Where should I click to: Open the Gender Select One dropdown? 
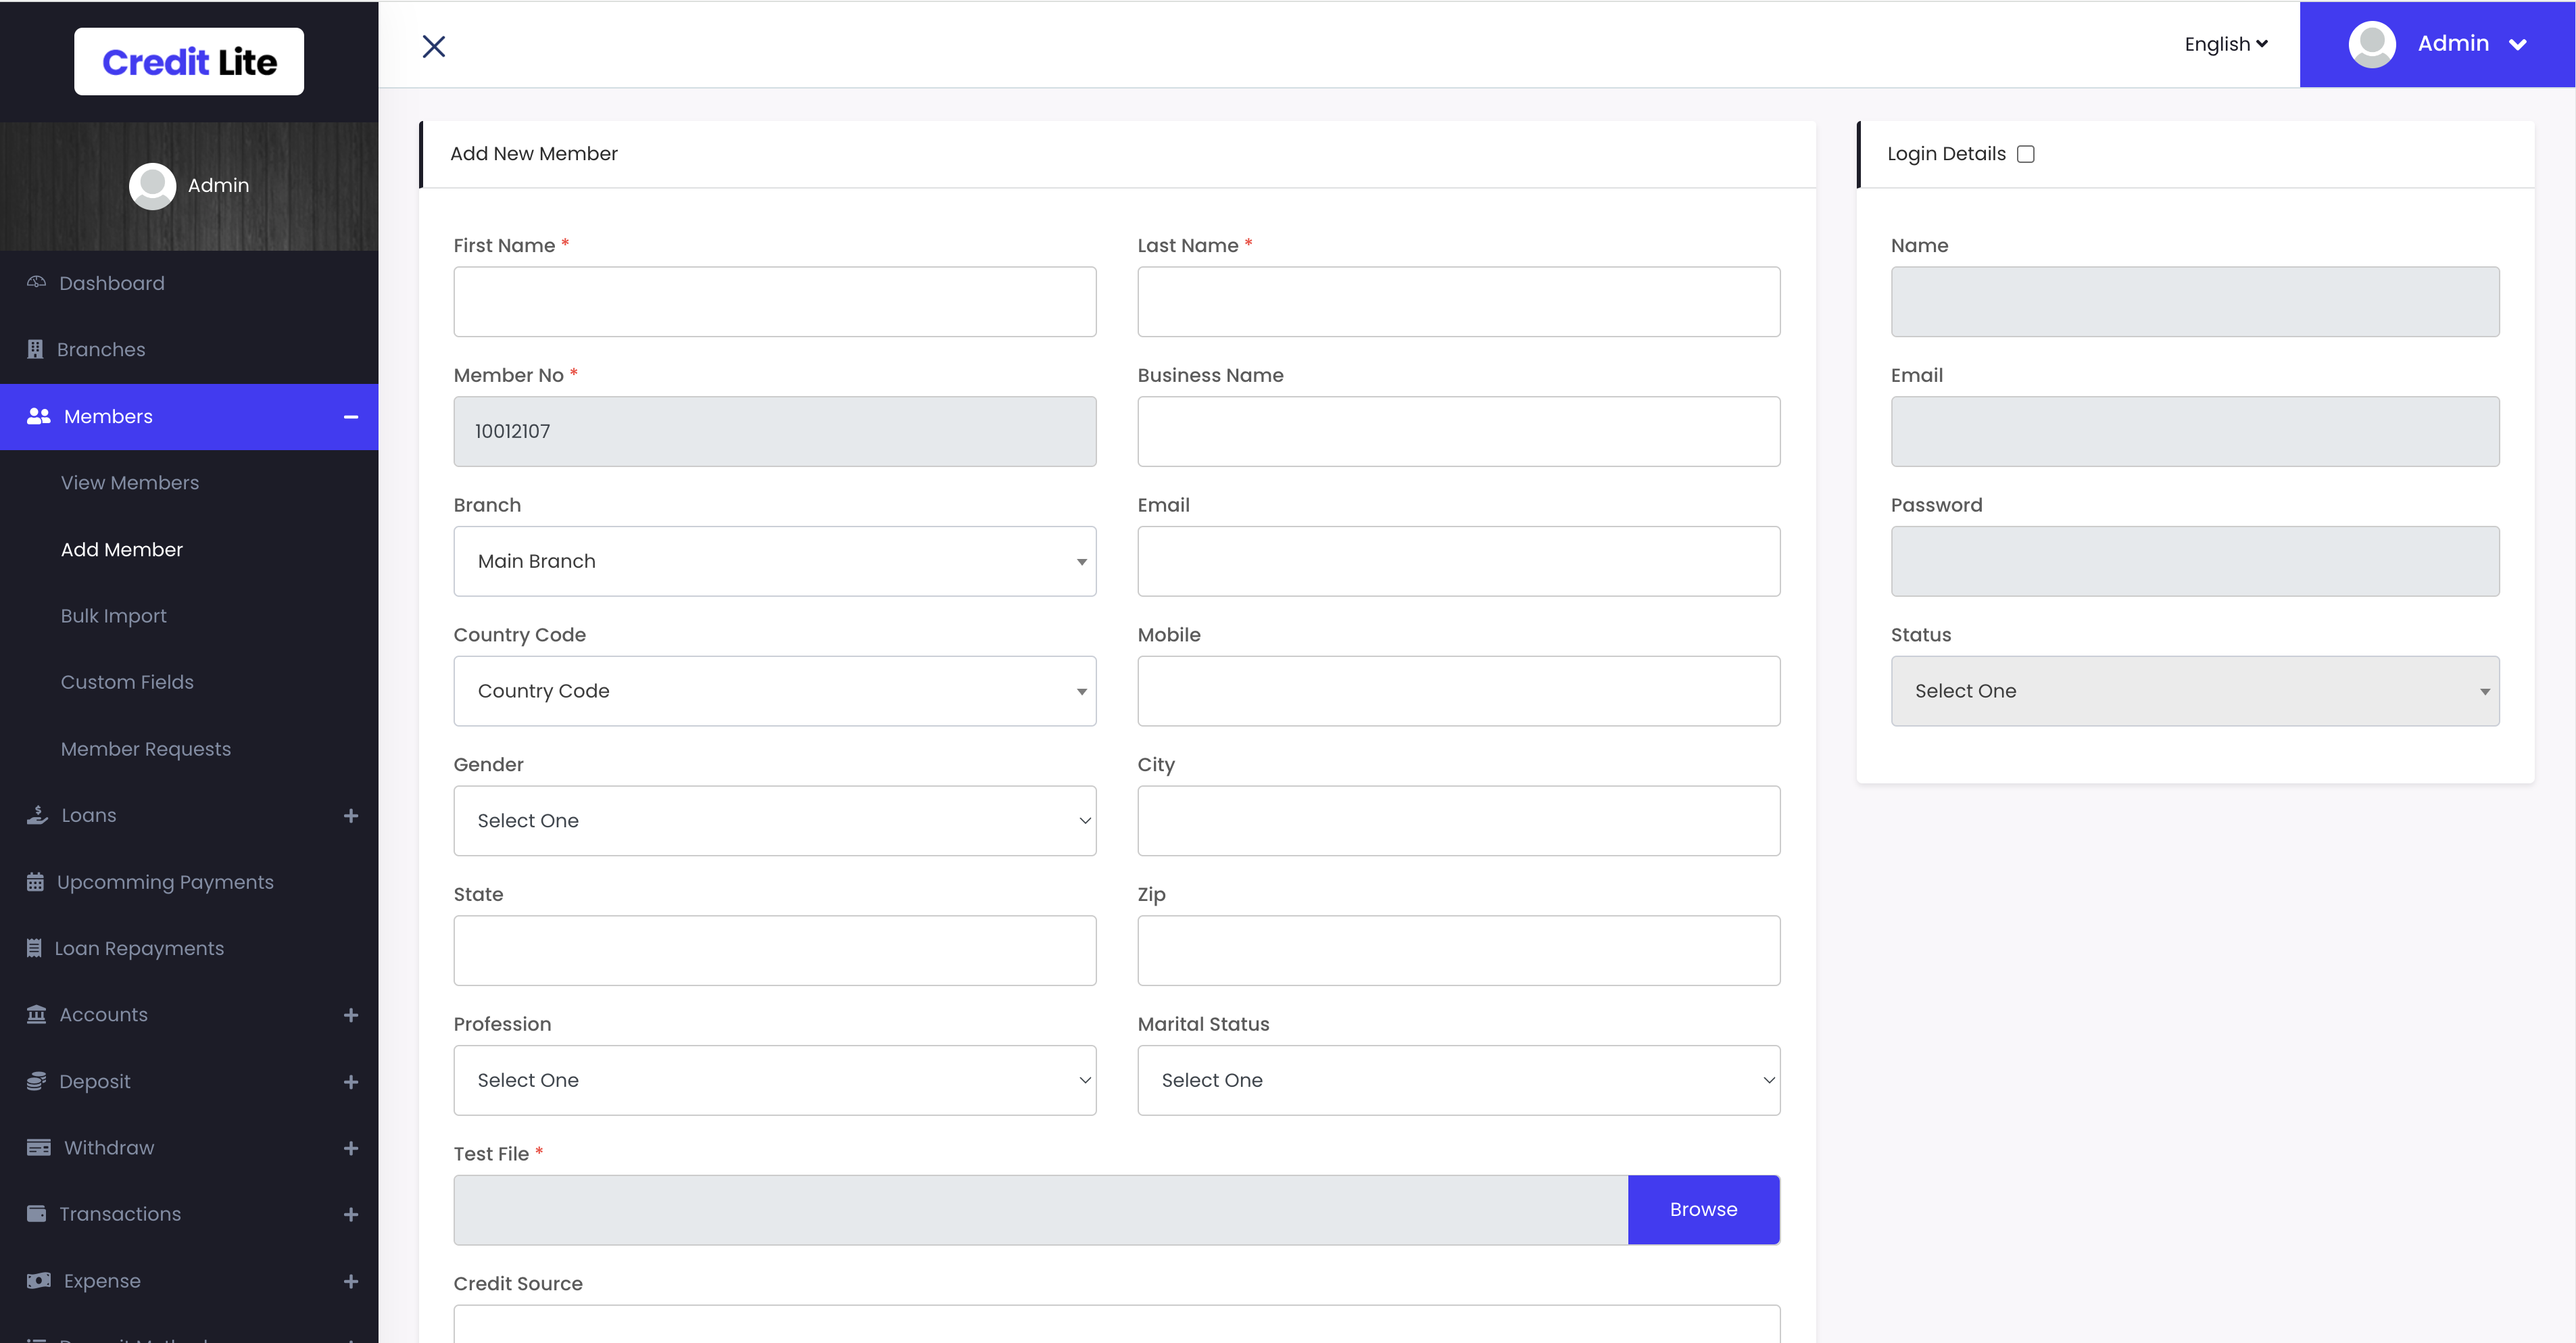click(x=774, y=821)
